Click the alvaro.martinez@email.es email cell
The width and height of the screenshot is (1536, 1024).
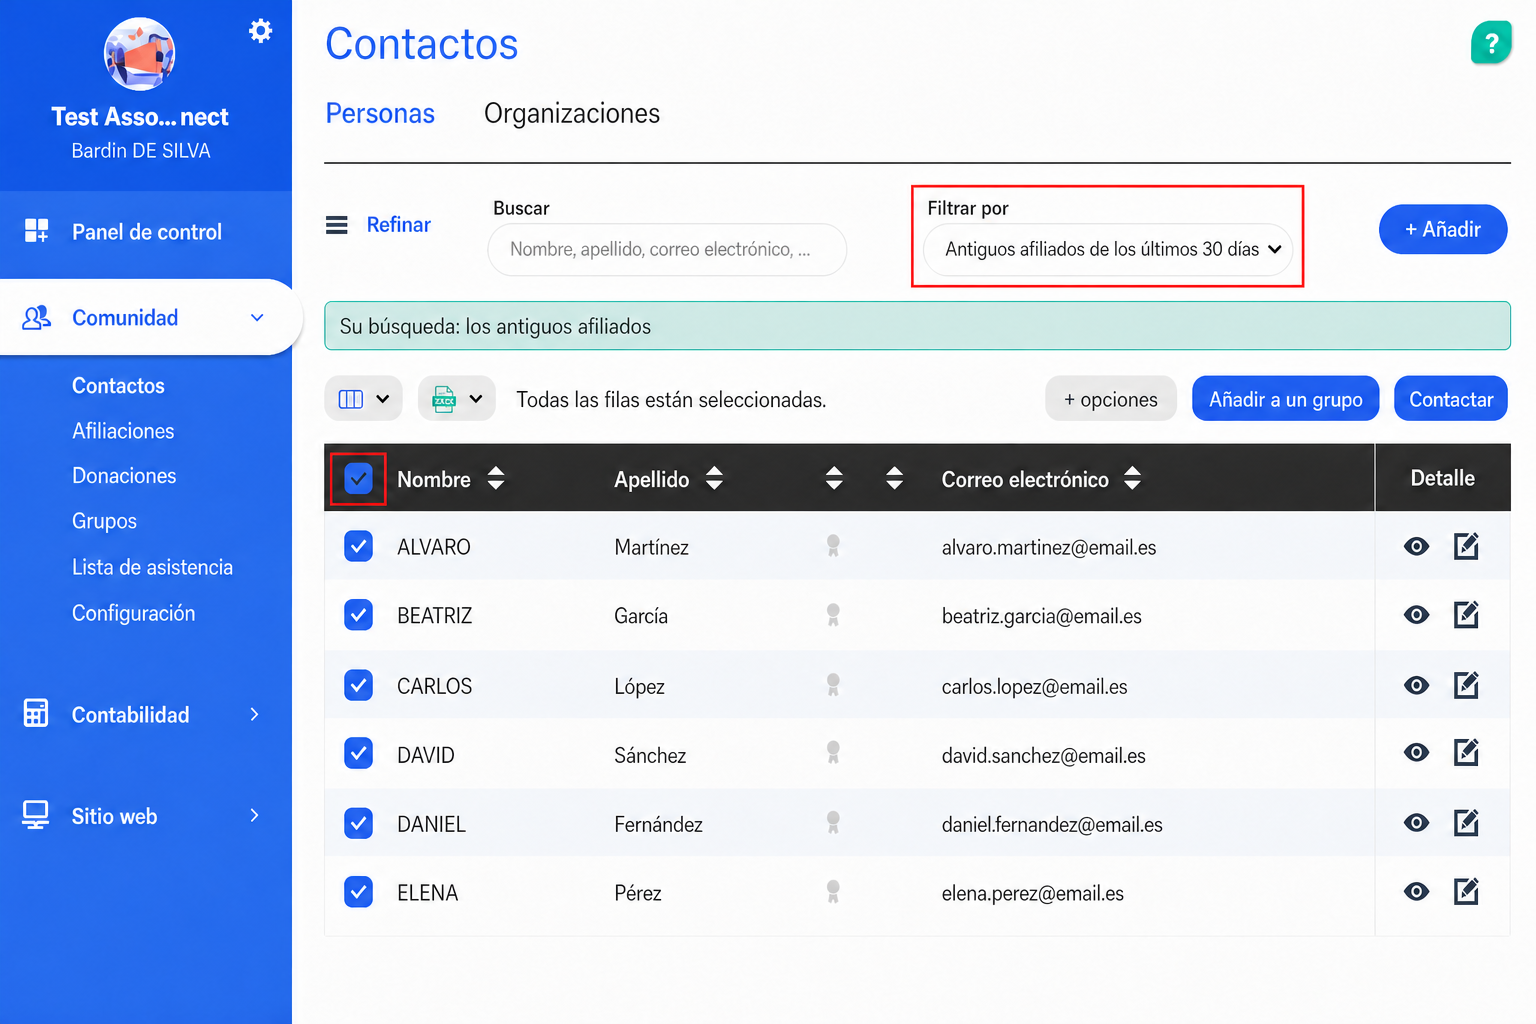[x=1049, y=547]
